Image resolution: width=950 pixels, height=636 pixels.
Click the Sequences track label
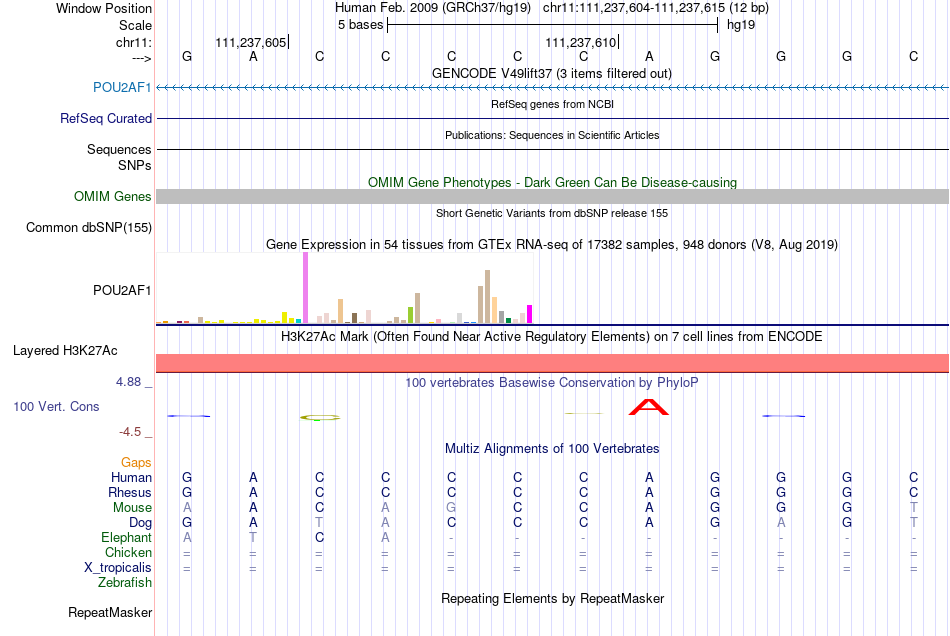(x=119, y=150)
